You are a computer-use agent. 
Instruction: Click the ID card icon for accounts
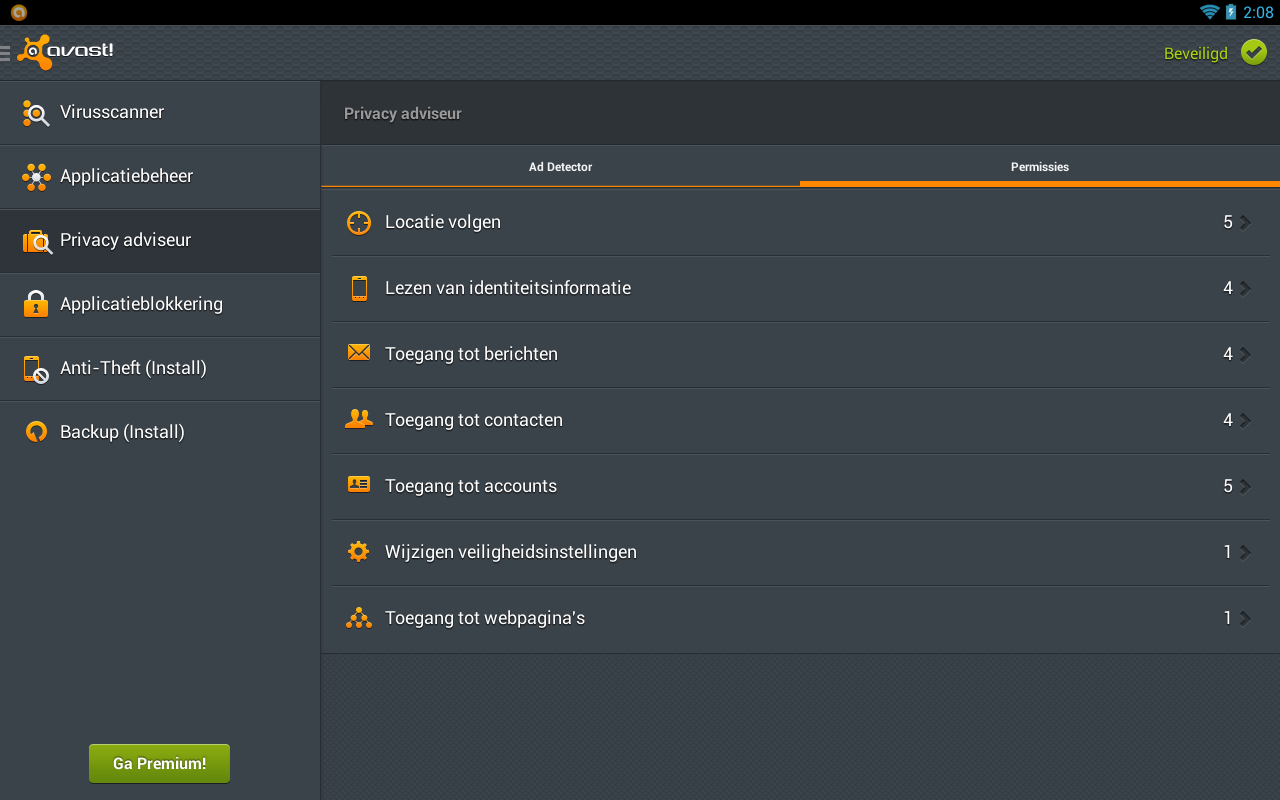[359, 484]
